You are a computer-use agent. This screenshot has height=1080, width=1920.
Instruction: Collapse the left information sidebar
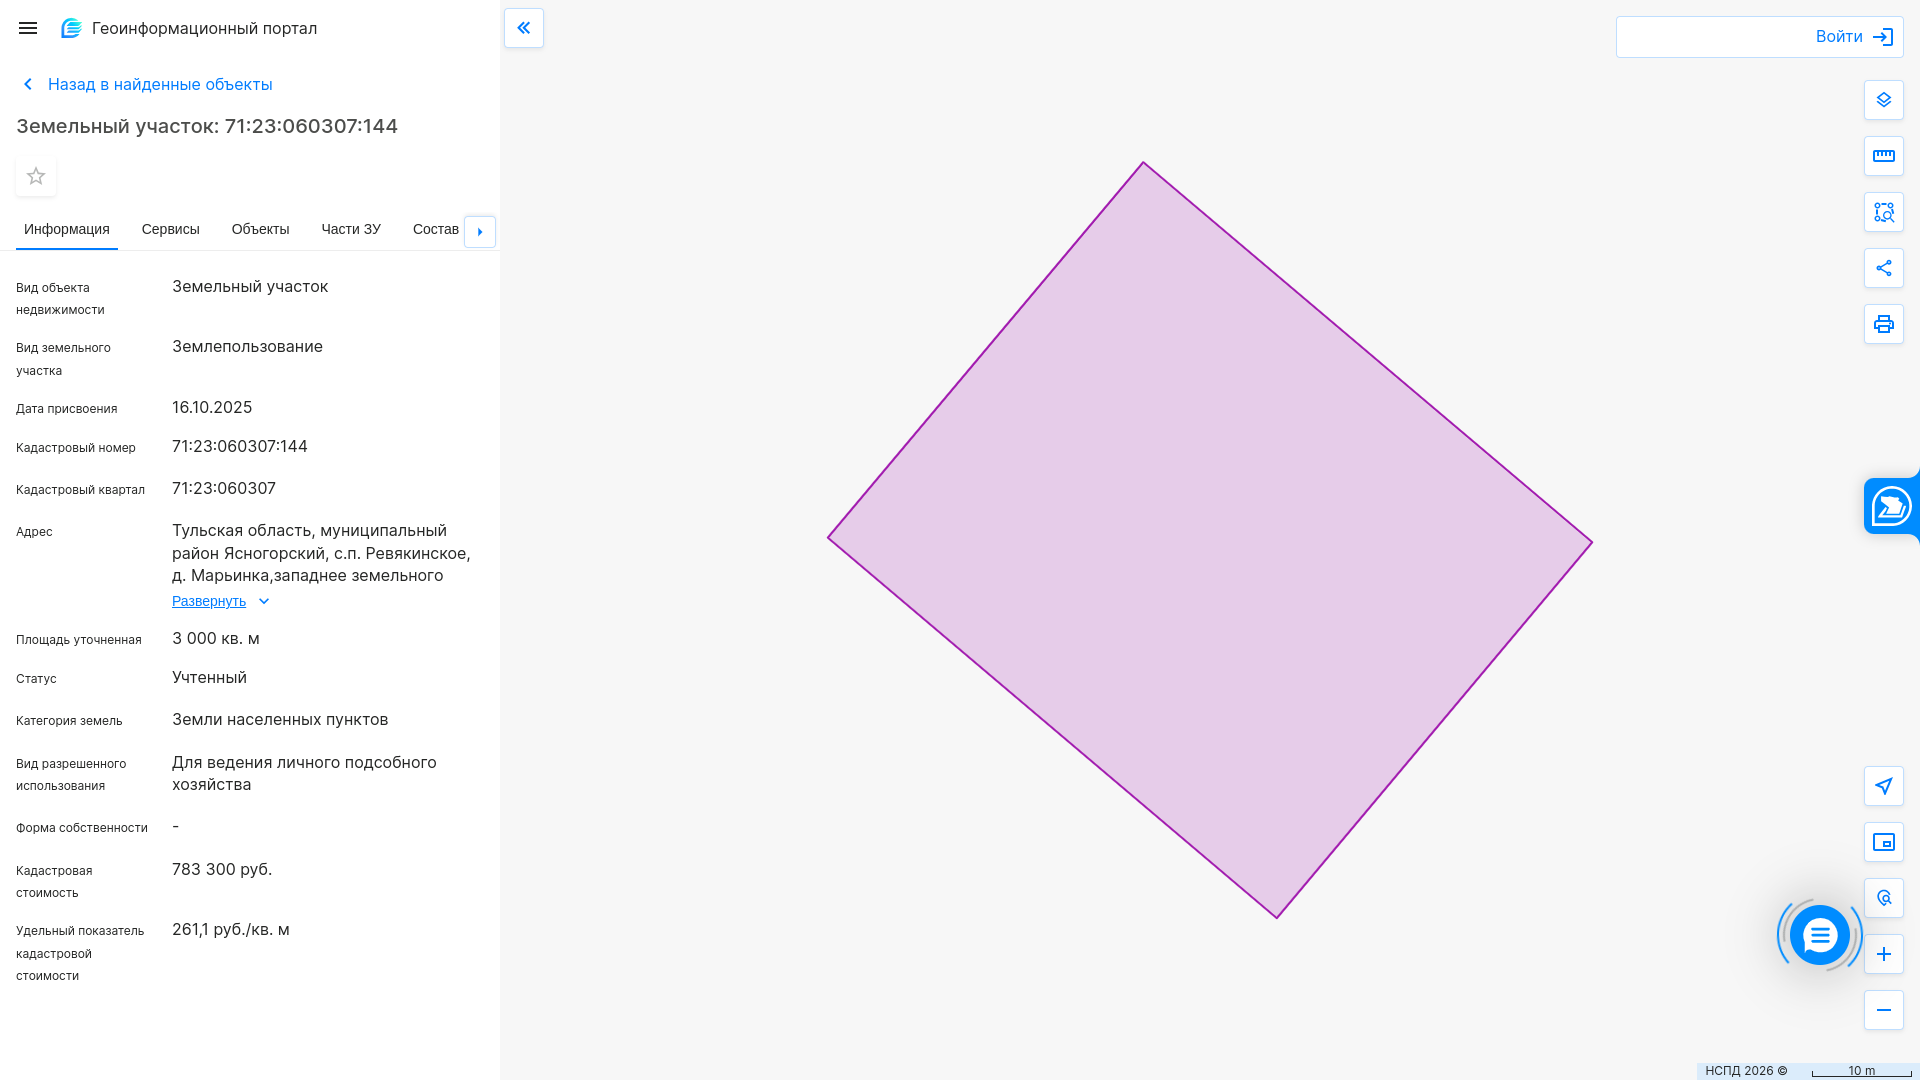tap(524, 28)
